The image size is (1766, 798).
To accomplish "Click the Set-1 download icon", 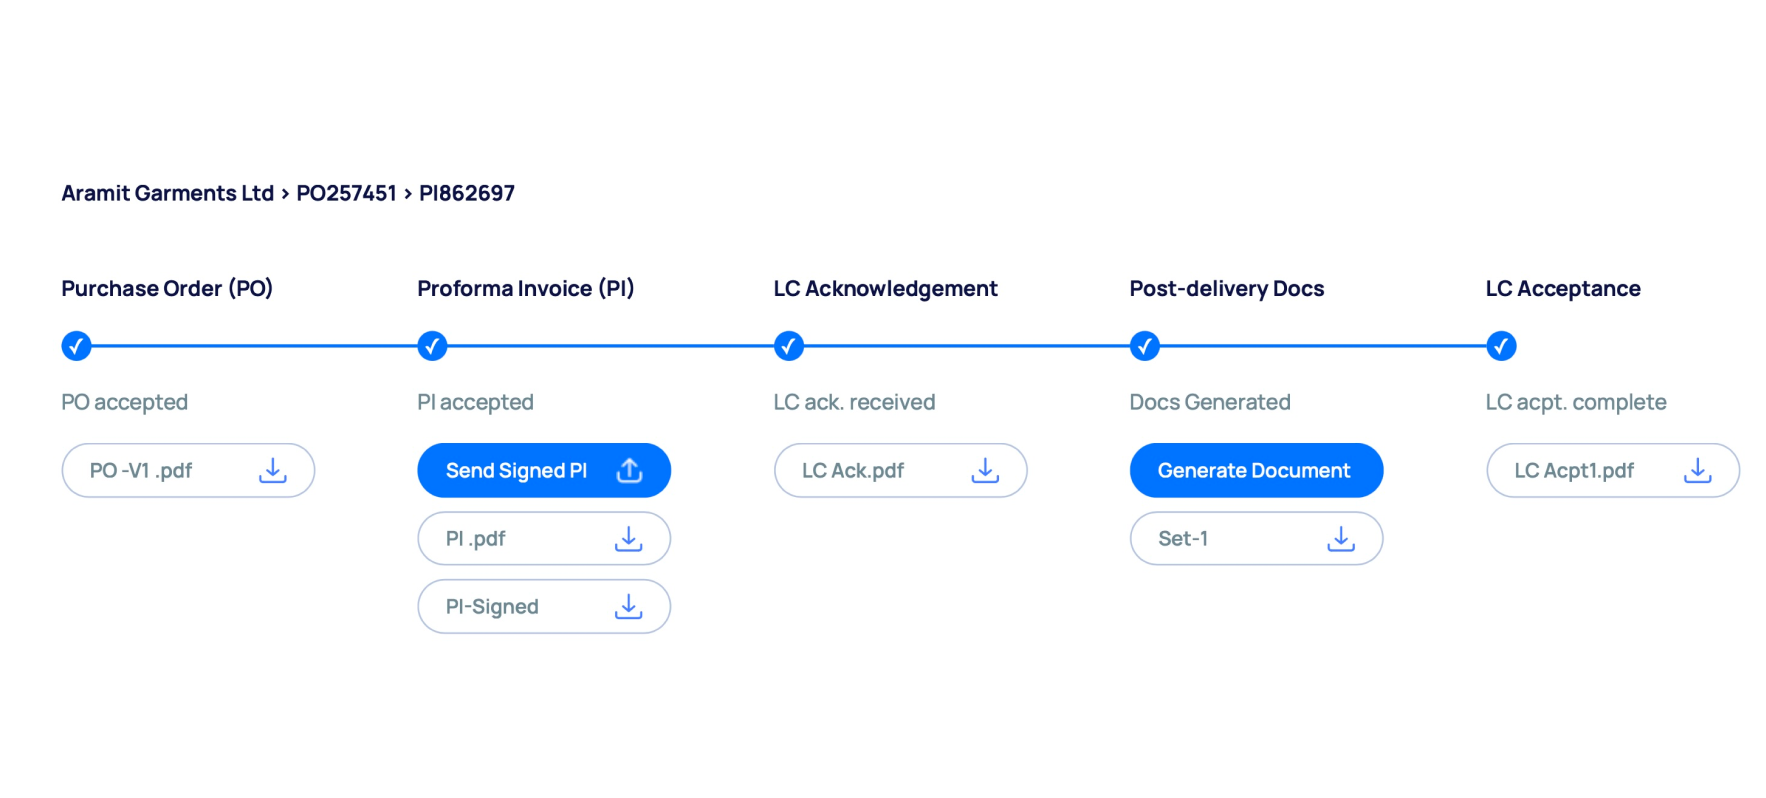I will coord(1341,539).
